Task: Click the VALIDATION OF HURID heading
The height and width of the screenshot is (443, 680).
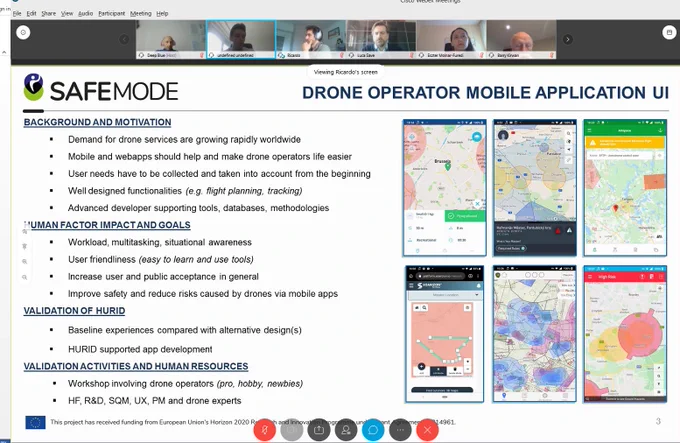Action: (x=74, y=311)
